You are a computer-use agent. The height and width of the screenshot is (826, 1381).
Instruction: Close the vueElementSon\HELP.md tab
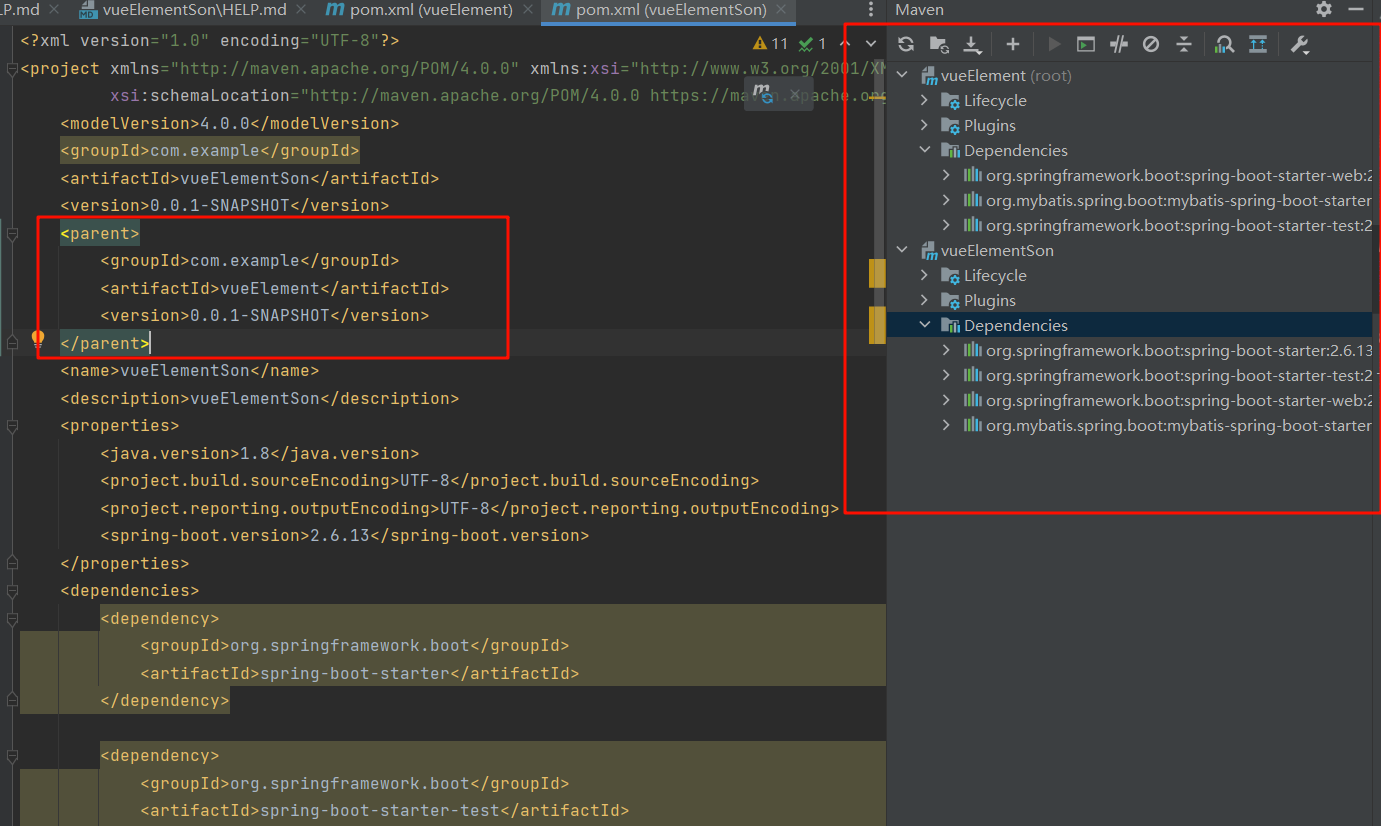coord(301,10)
